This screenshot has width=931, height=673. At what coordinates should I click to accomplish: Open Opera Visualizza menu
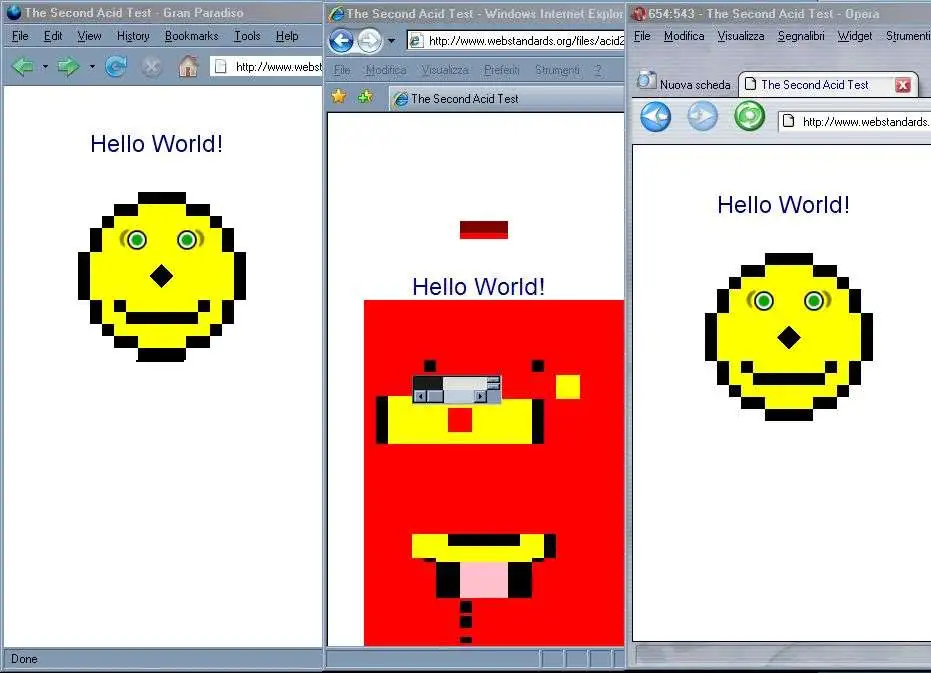740,36
